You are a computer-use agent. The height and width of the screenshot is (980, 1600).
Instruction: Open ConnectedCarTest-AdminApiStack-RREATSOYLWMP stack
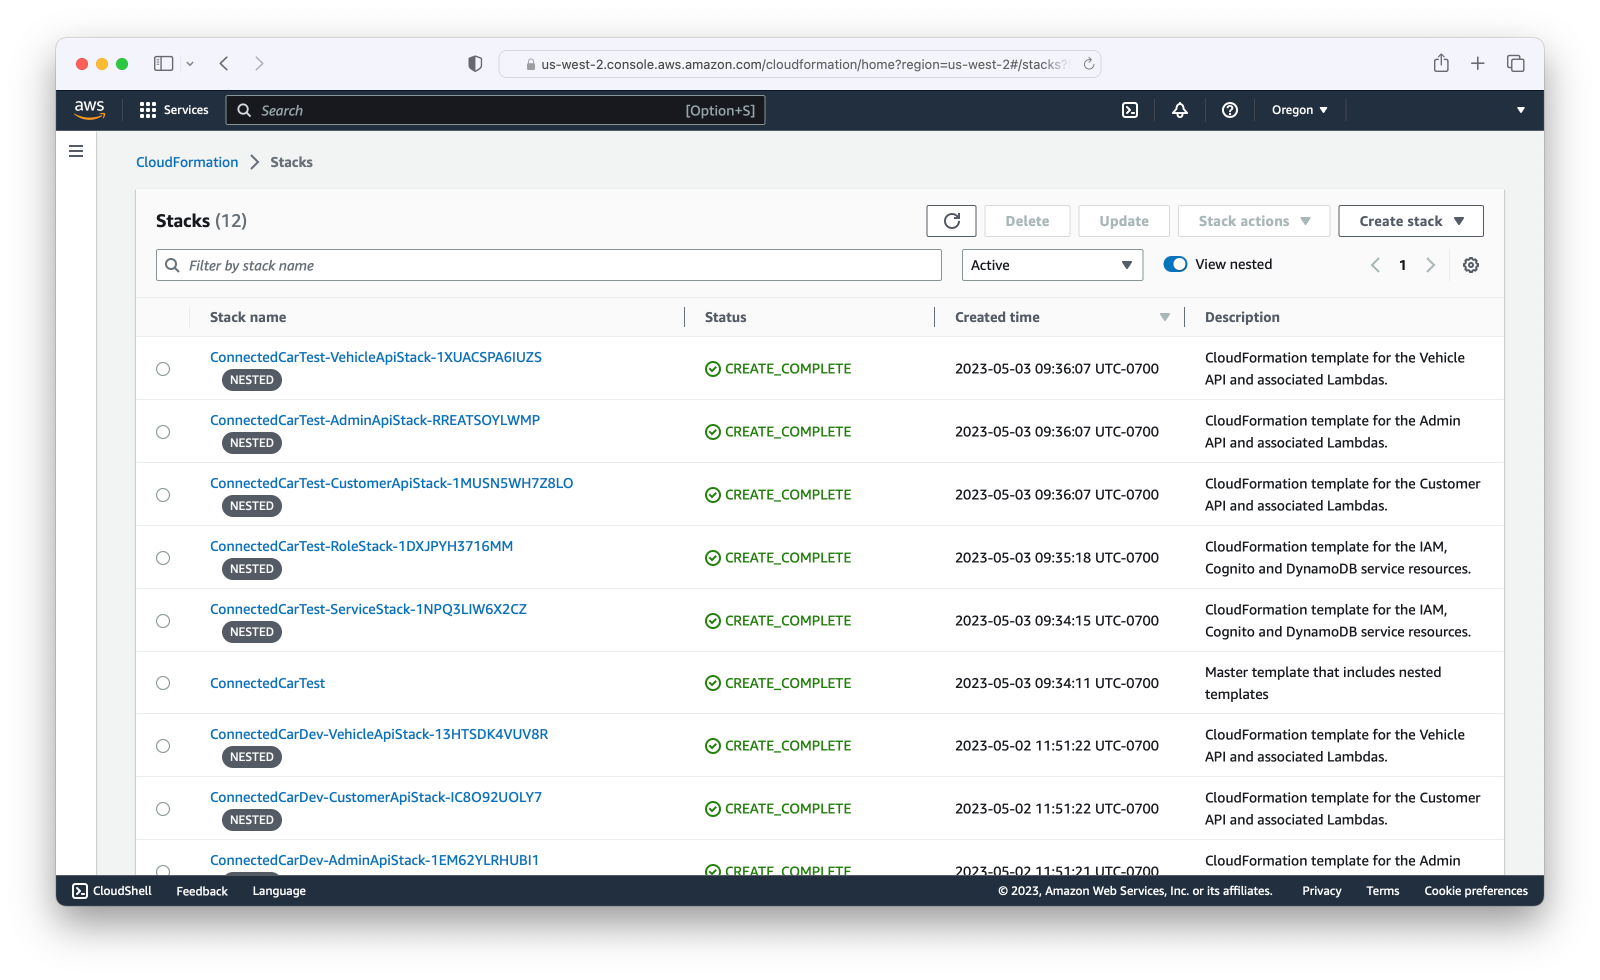(x=375, y=420)
